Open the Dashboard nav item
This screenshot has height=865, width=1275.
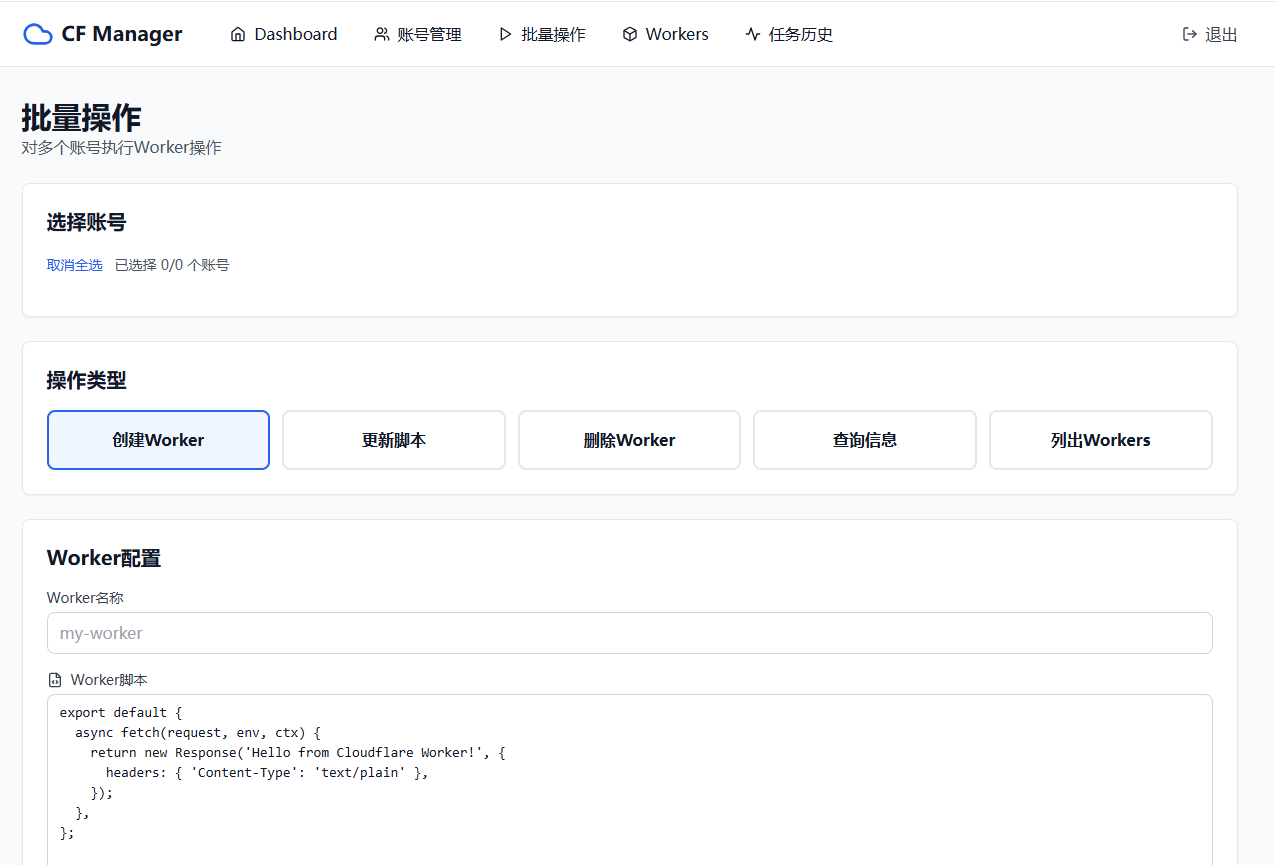click(x=284, y=34)
